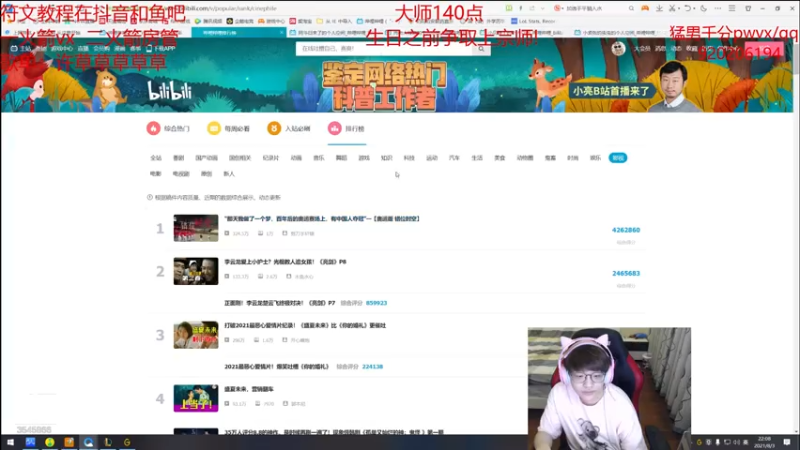Select the 音乐 ranking category
800x450 pixels.
pos(319,158)
